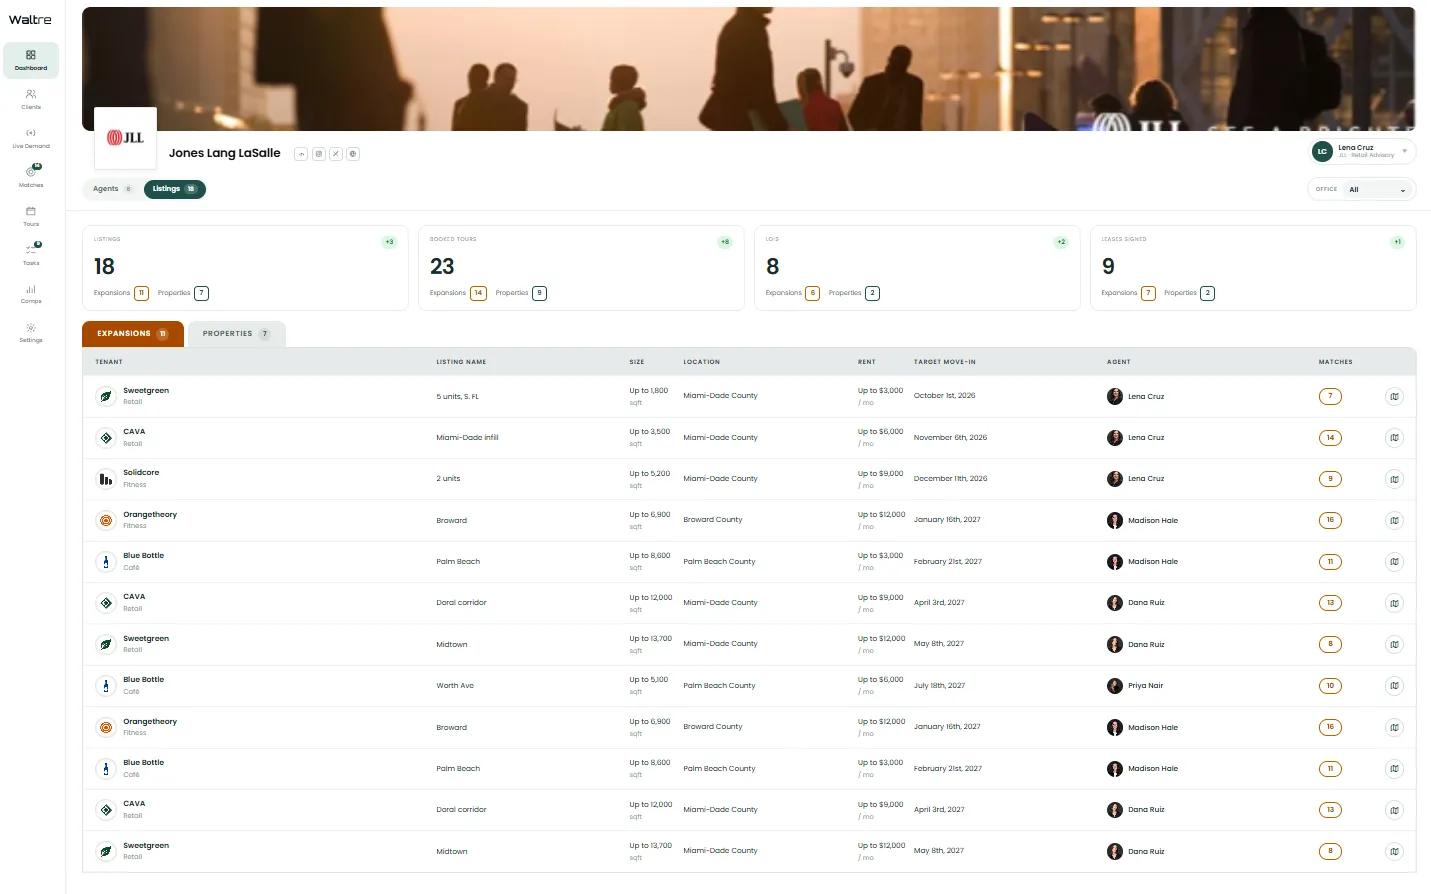Open the Matches sidebar section
Screen dimensions: 1431x894
tap(31, 176)
